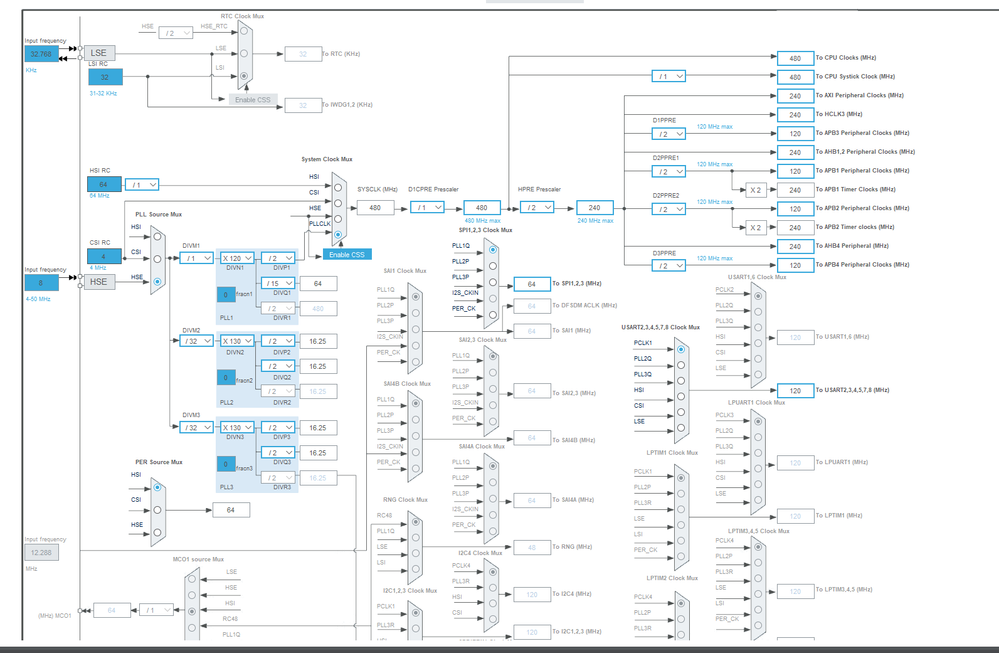Open the D1PPRE prescaler dropdown
The image size is (999, 653).
tap(669, 134)
